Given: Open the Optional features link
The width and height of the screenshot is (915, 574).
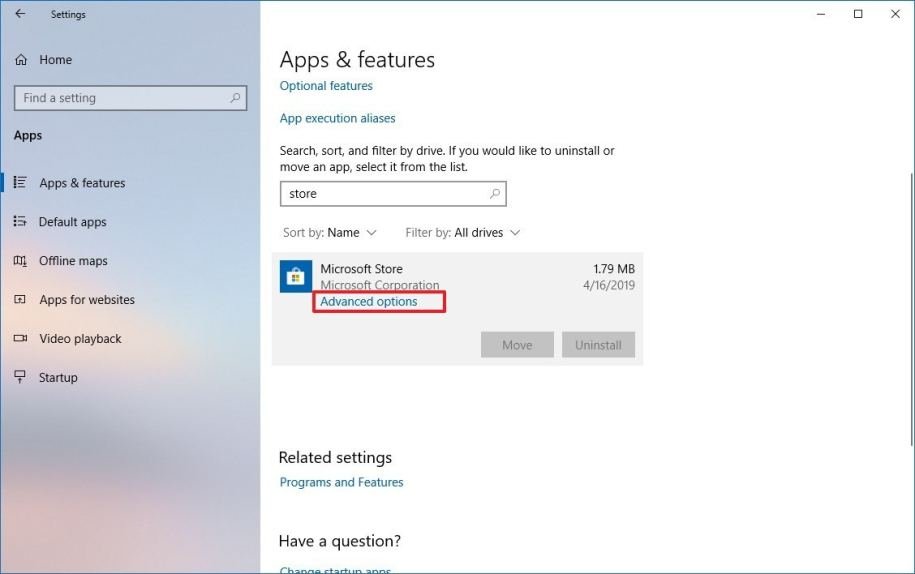Looking at the screenshot, I should click(x=326, y=86).
